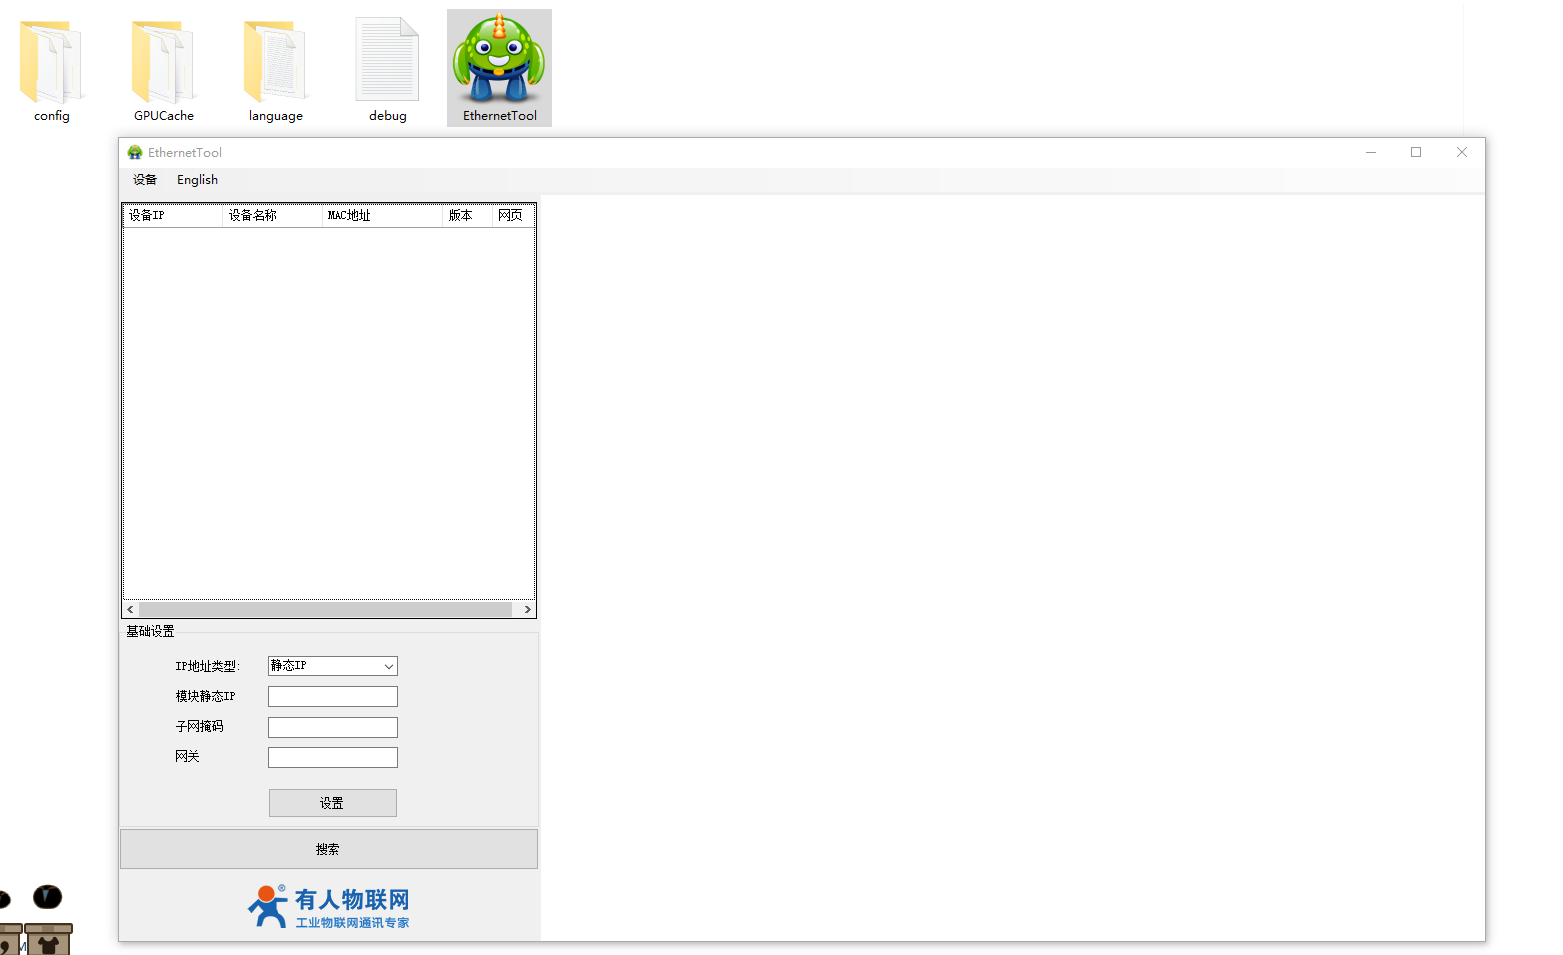Image resolution: width=1563 pixels, height=955 pixels.
Task: Select the EthernetTool application icon
Action: pos(499,62)
